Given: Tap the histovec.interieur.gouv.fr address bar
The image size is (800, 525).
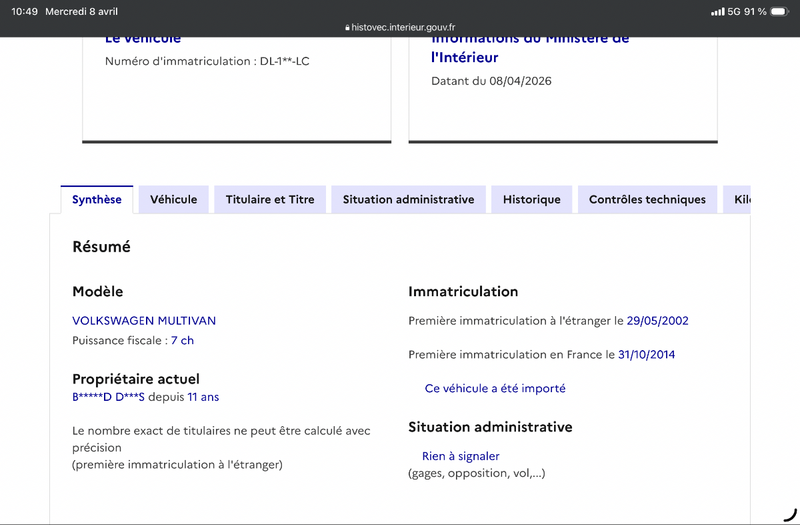Looking at the screenshot, I should click(x=400, y=28).
